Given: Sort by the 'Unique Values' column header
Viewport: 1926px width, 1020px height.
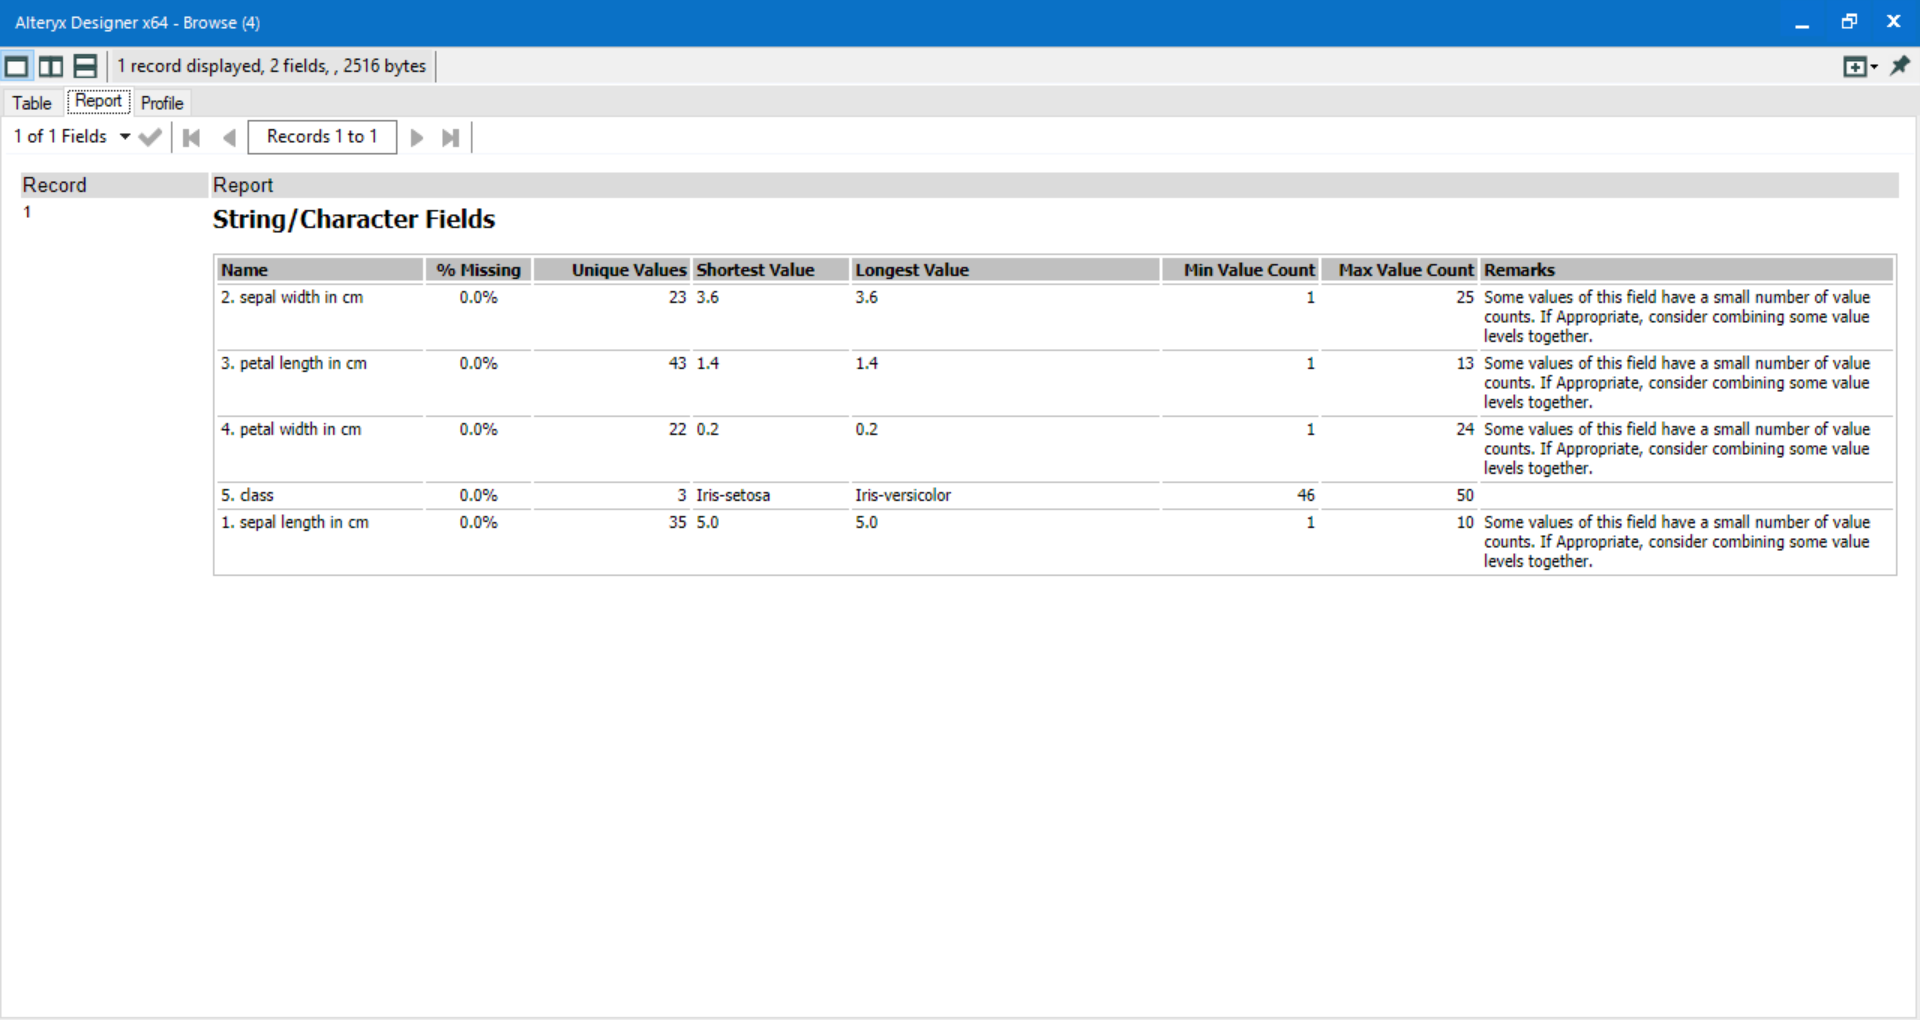Looking at the screenshot, I should tap(628, 269).
